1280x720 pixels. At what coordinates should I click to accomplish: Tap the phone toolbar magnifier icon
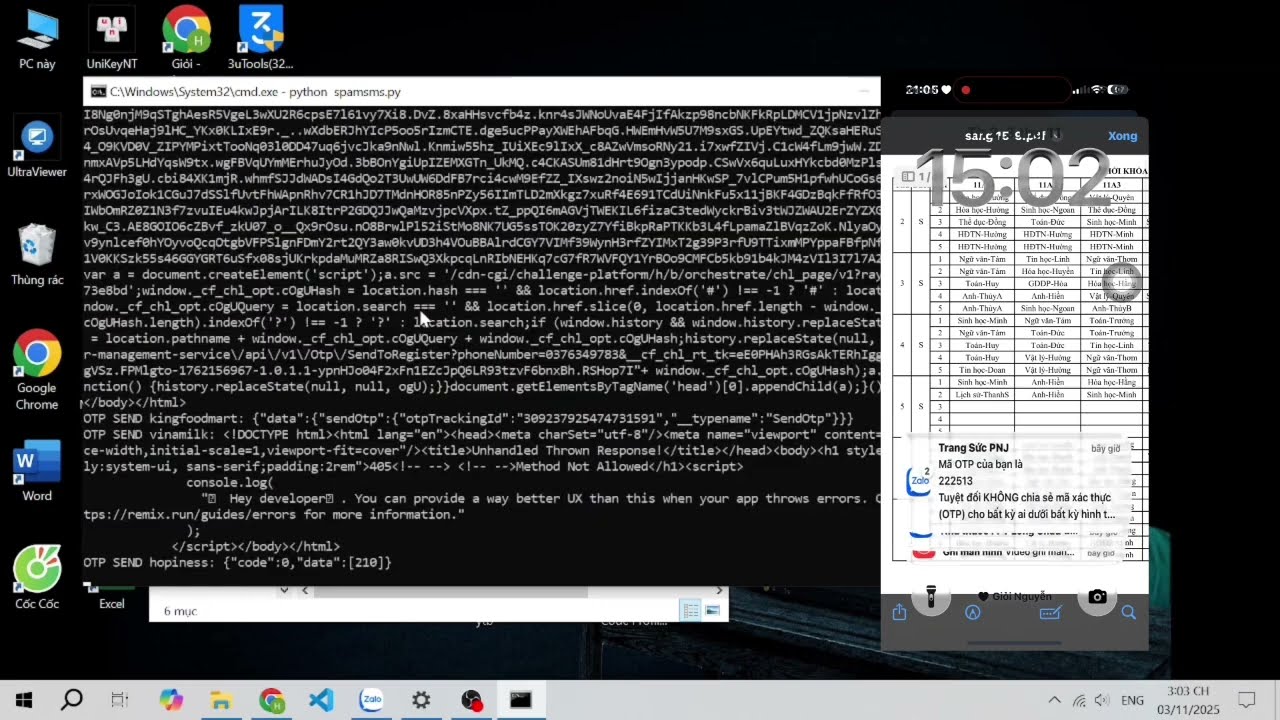(1129, 613)
